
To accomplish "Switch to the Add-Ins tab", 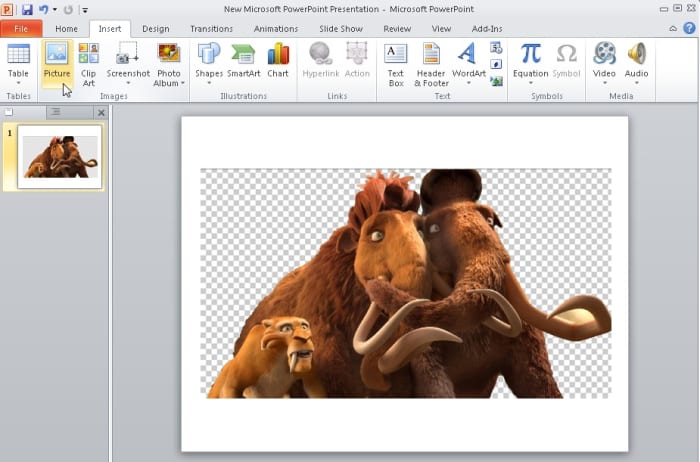I will (487, 29).
